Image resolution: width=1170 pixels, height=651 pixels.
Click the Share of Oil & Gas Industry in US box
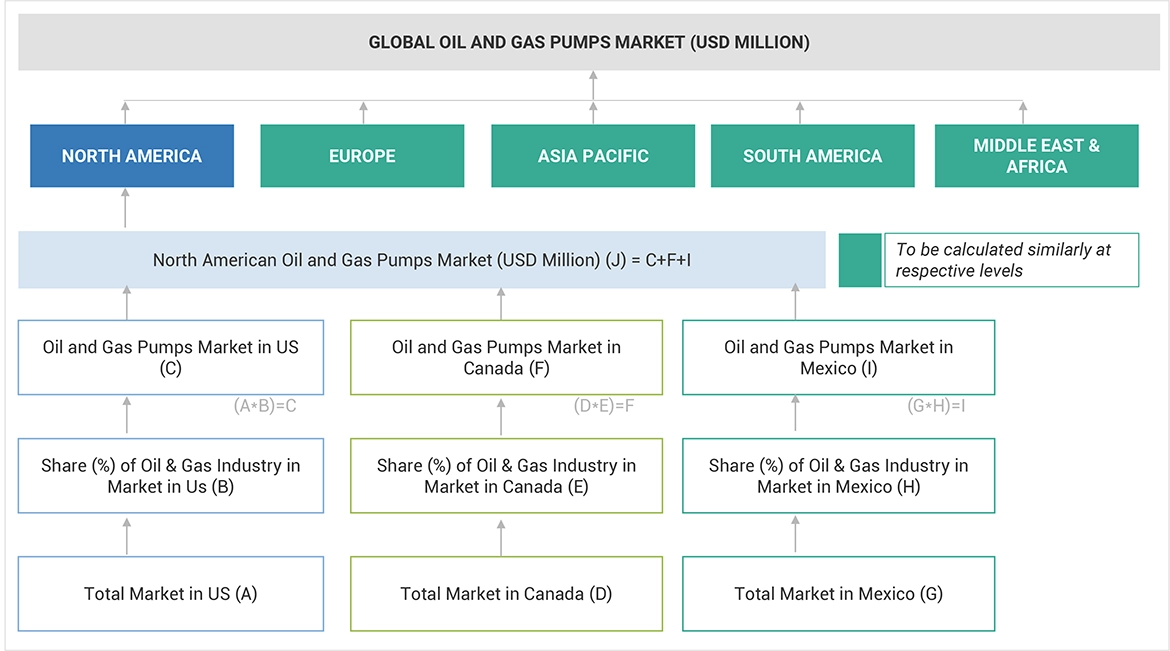171,476
